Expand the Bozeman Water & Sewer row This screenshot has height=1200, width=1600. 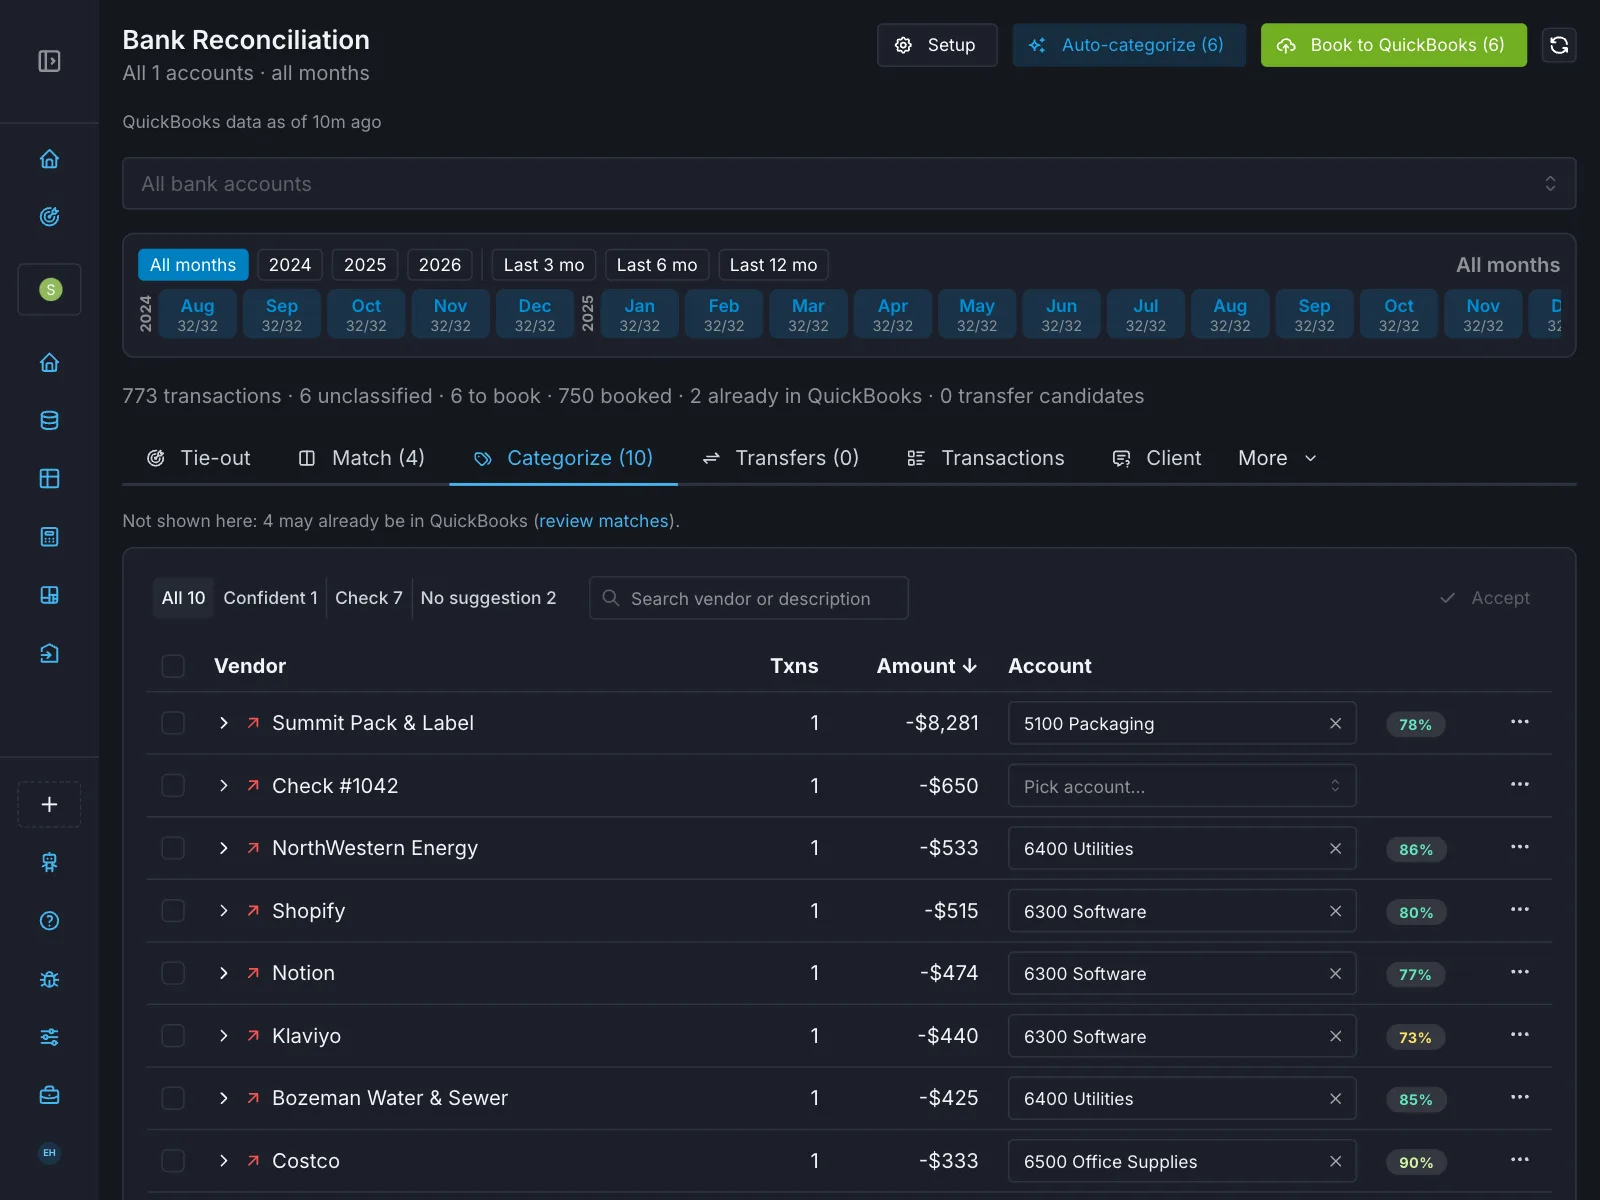[224, 1098]
